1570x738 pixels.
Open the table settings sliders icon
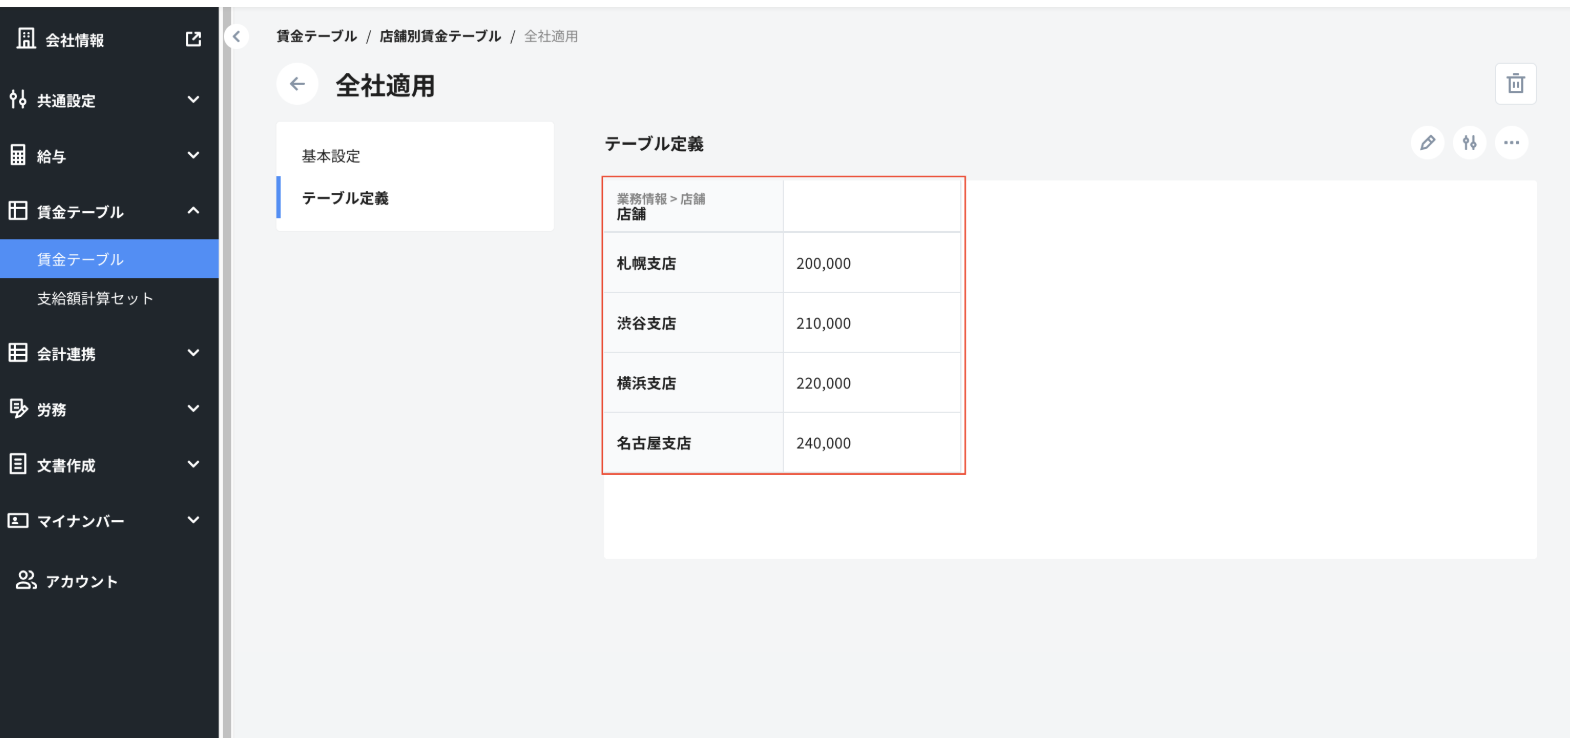pos(1469,143)
